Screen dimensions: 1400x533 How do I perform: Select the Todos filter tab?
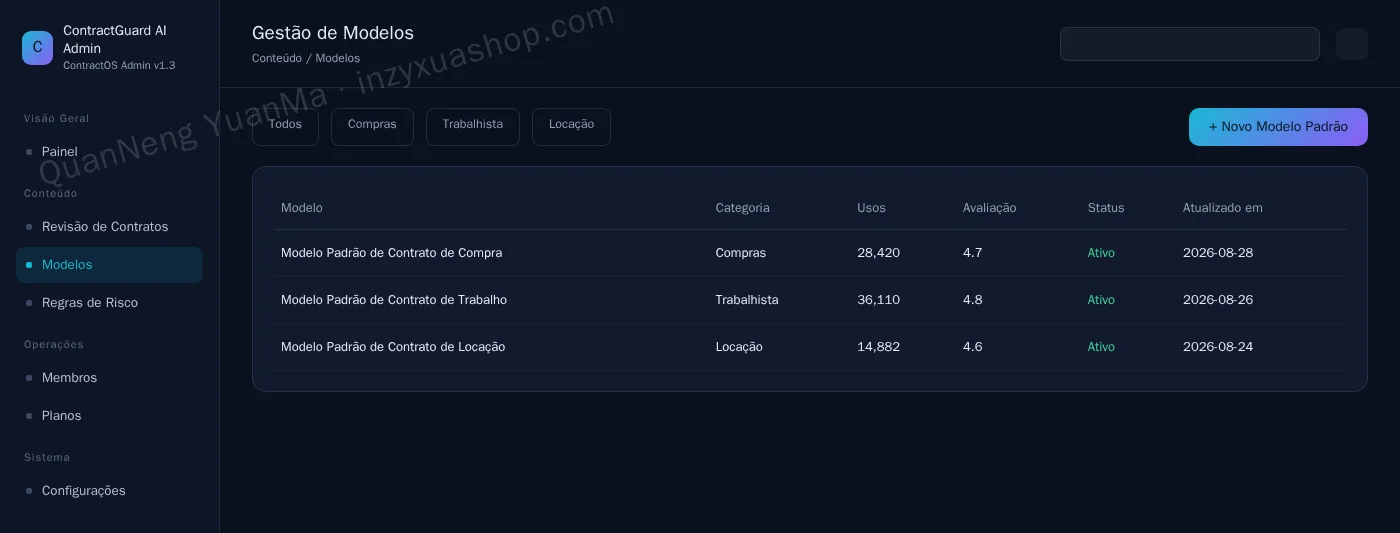(285, 127)
